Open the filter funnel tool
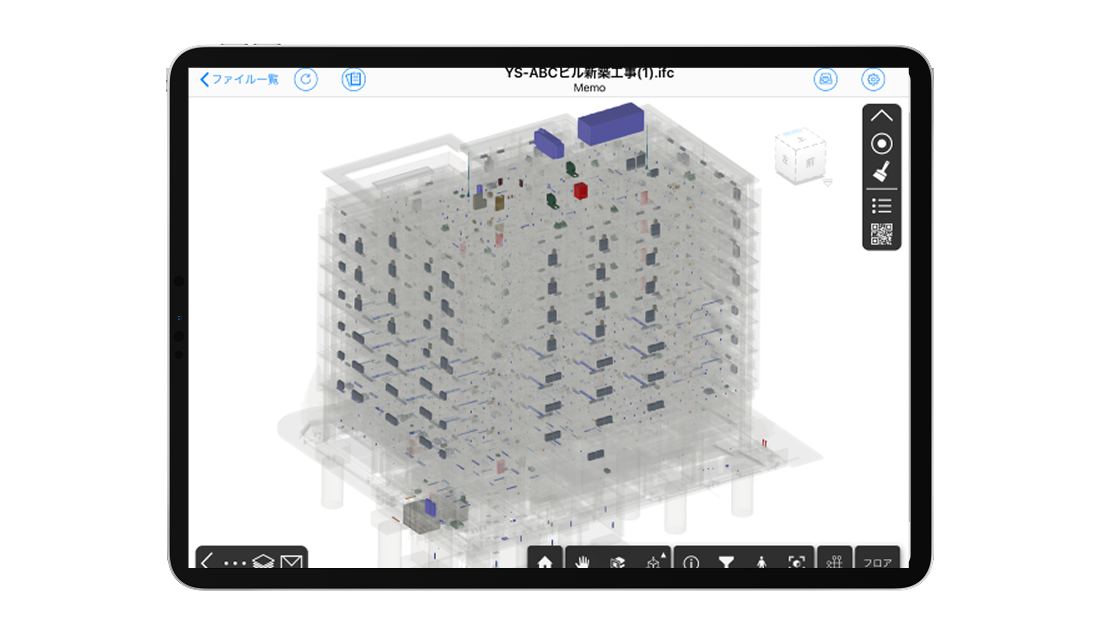 (726, 562)
